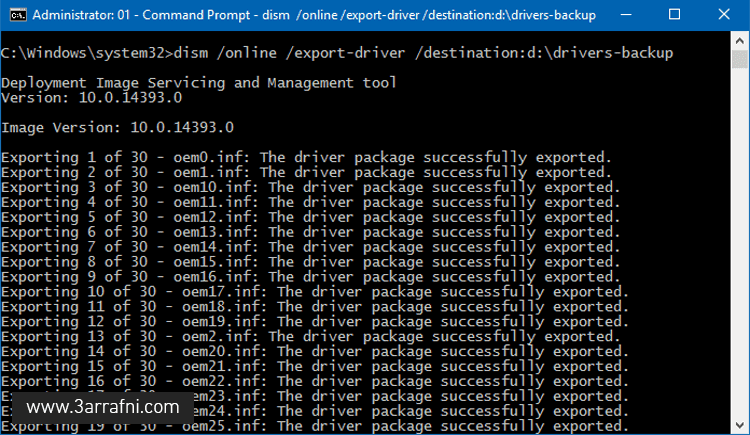Viewport: 750px width, 435px height.
Task: Close the Command Prompt window
Action: coord(726,15)
